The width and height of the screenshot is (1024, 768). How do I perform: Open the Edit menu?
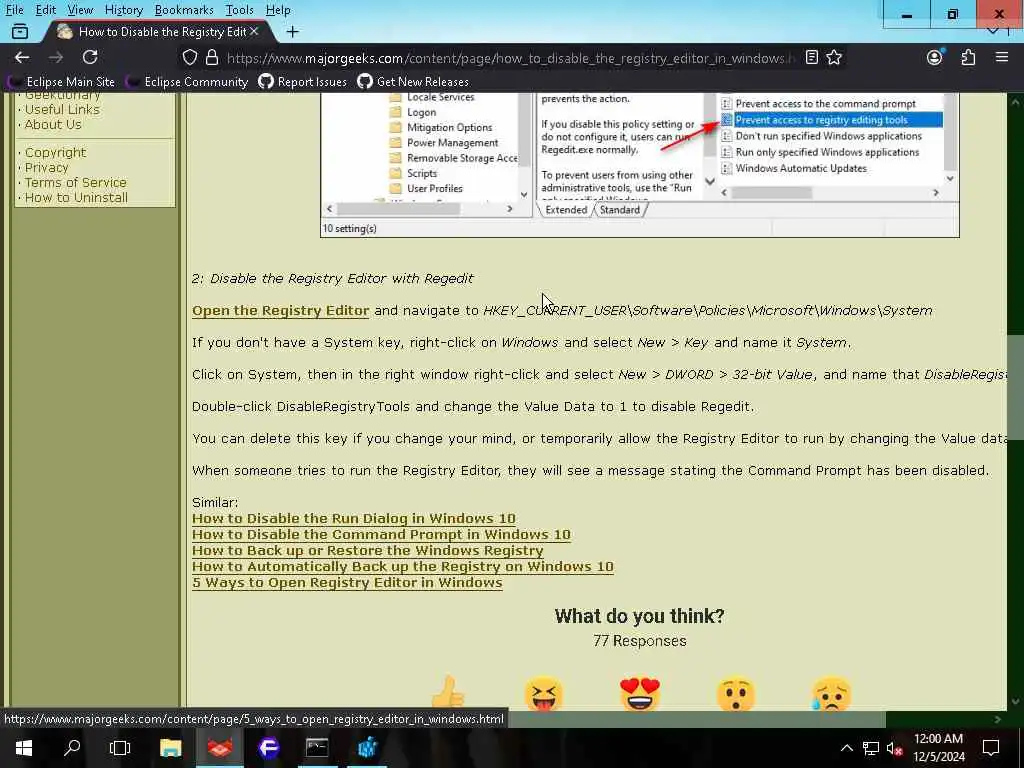pyautogui.click(x=46, y=10)
